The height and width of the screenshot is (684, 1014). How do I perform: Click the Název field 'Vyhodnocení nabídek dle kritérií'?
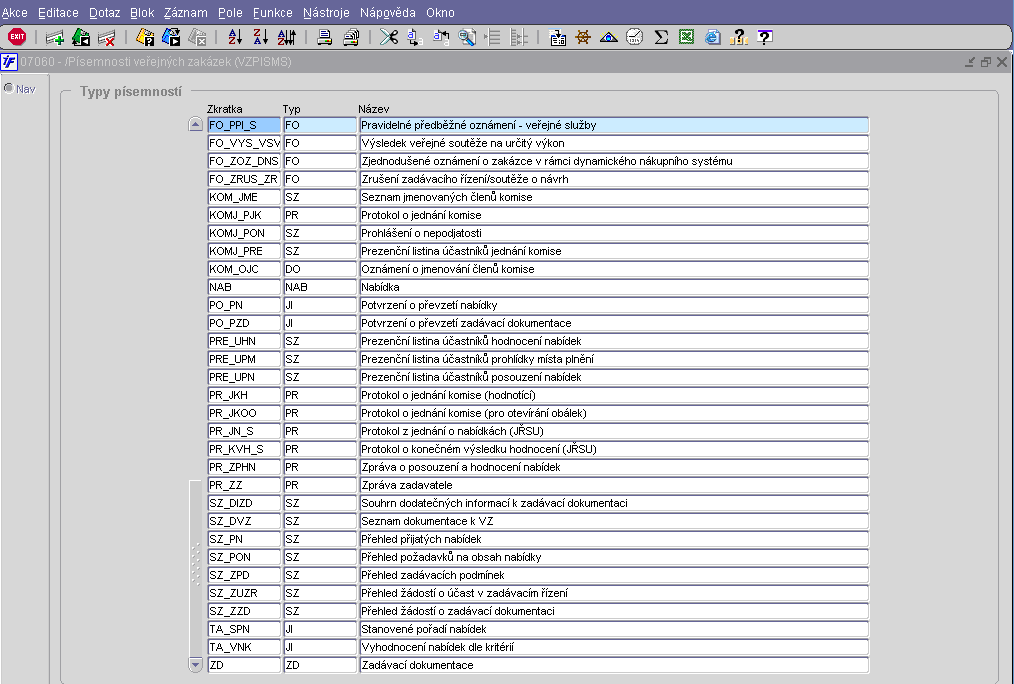[x=614, y=647]
